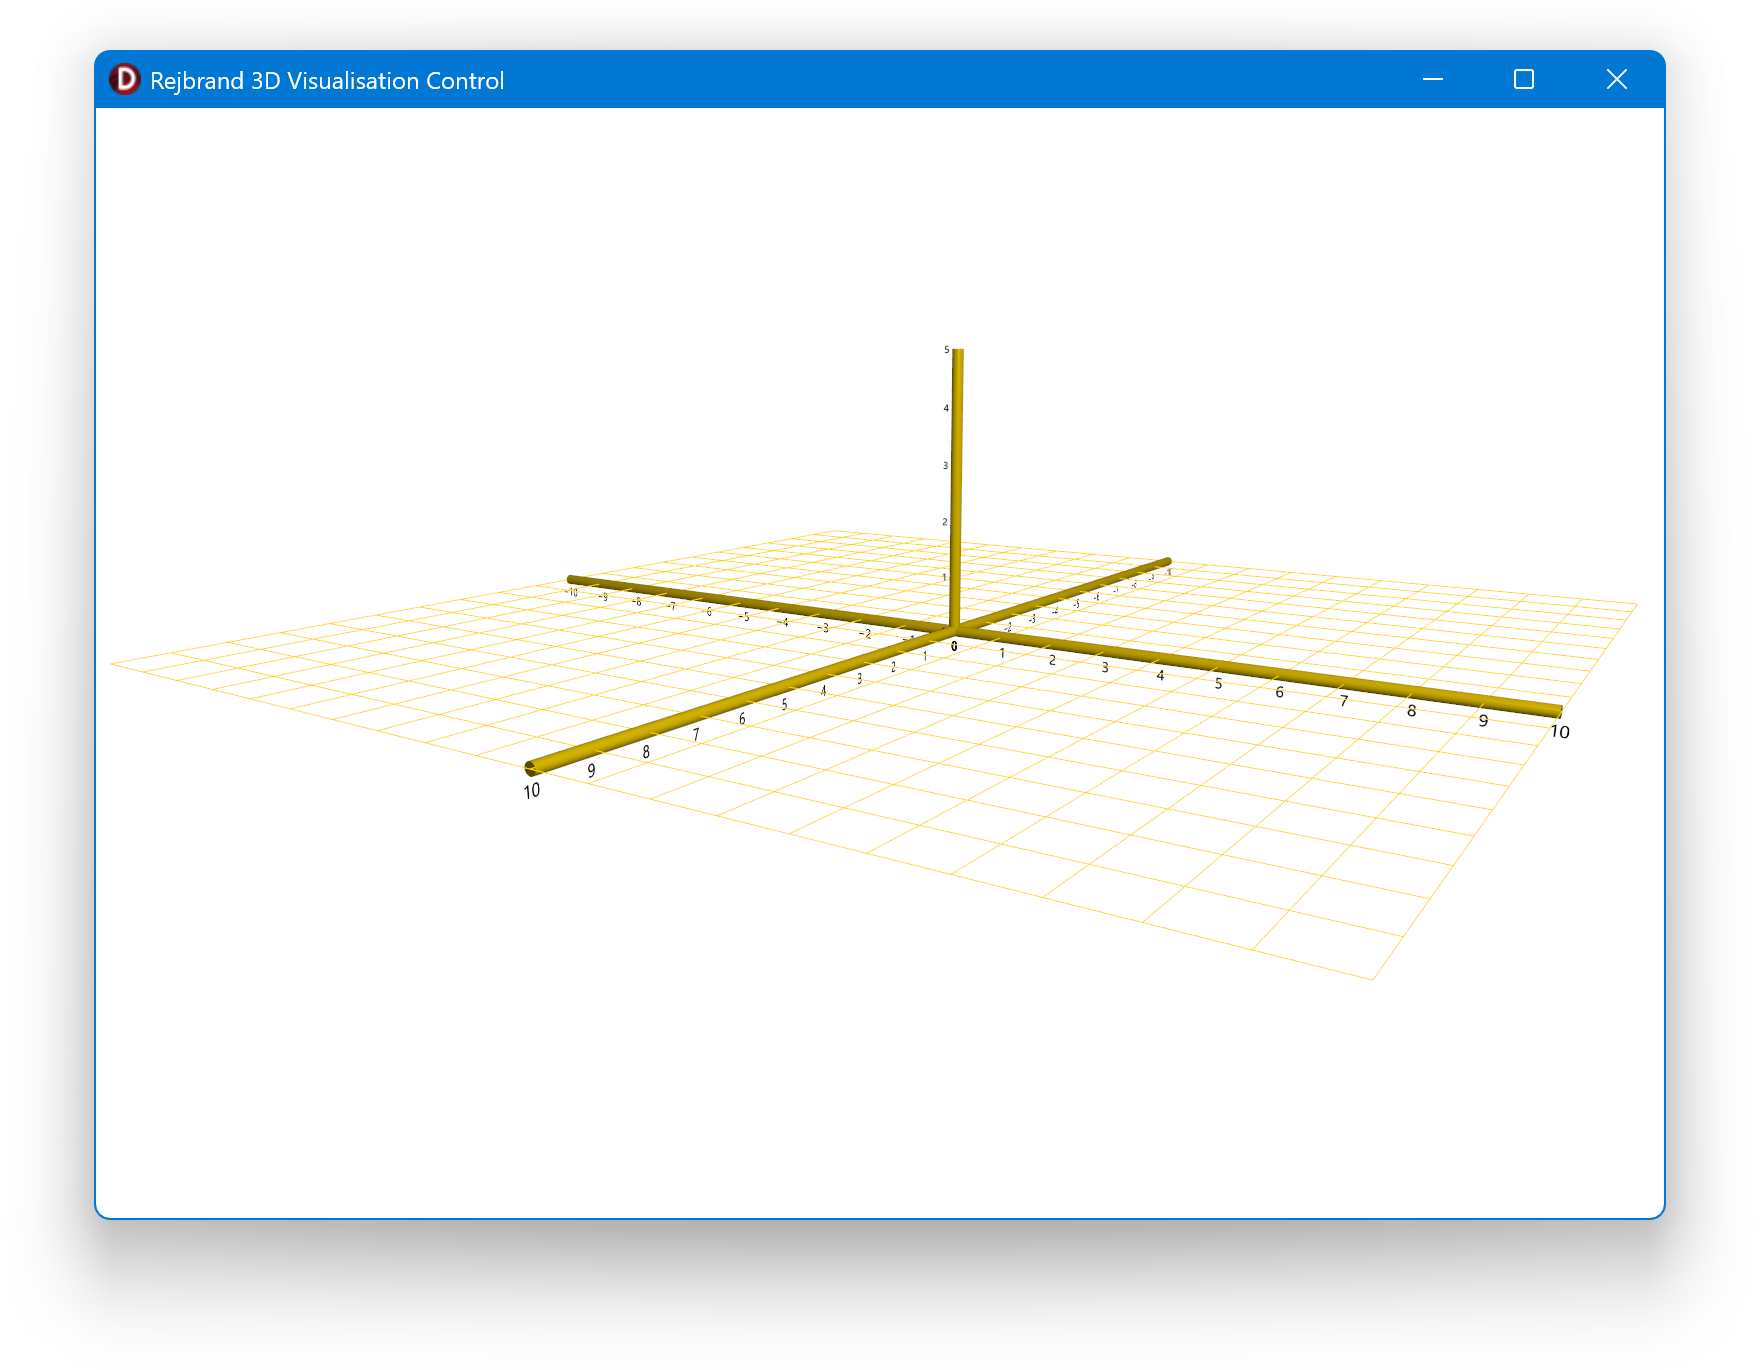Click label -10 on the back-left axis
Image resolution: width=1760 pixels, height=1370 pixels.
tap(572, 593)
